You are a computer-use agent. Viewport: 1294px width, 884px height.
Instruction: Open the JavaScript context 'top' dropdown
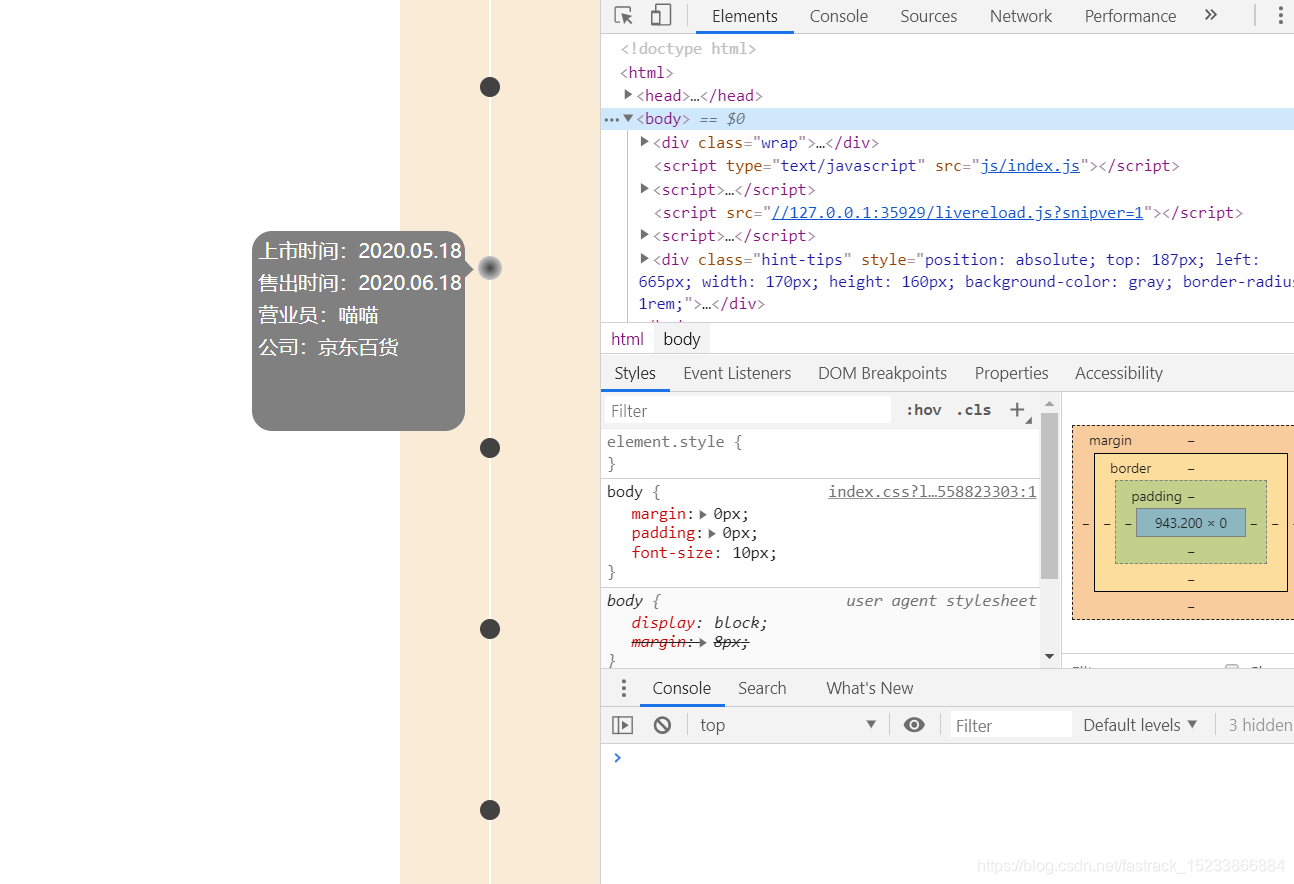point(788,725)
